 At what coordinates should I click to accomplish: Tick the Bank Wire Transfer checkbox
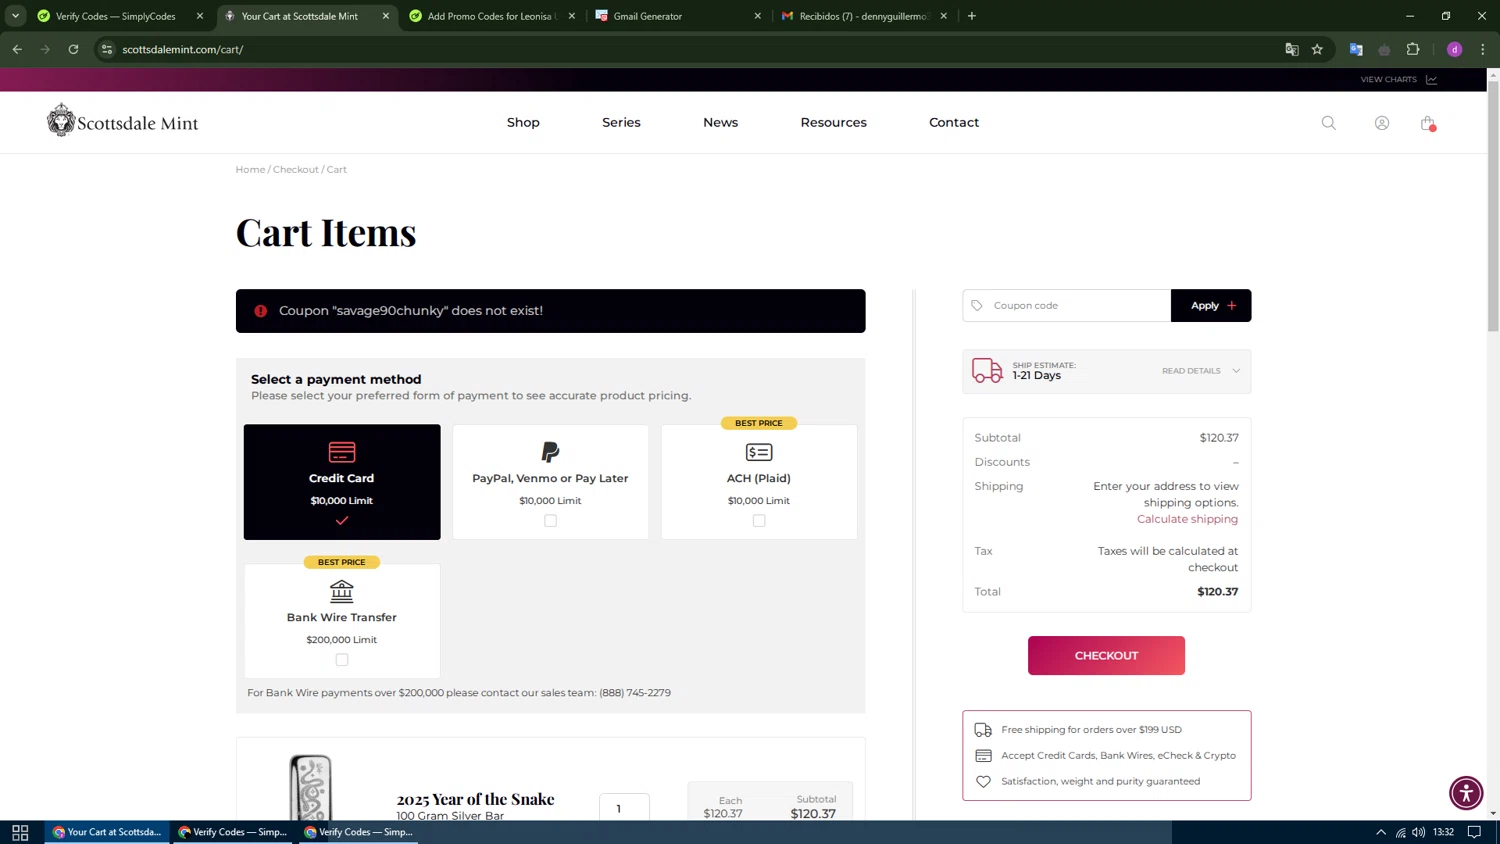tap(342, 659)
